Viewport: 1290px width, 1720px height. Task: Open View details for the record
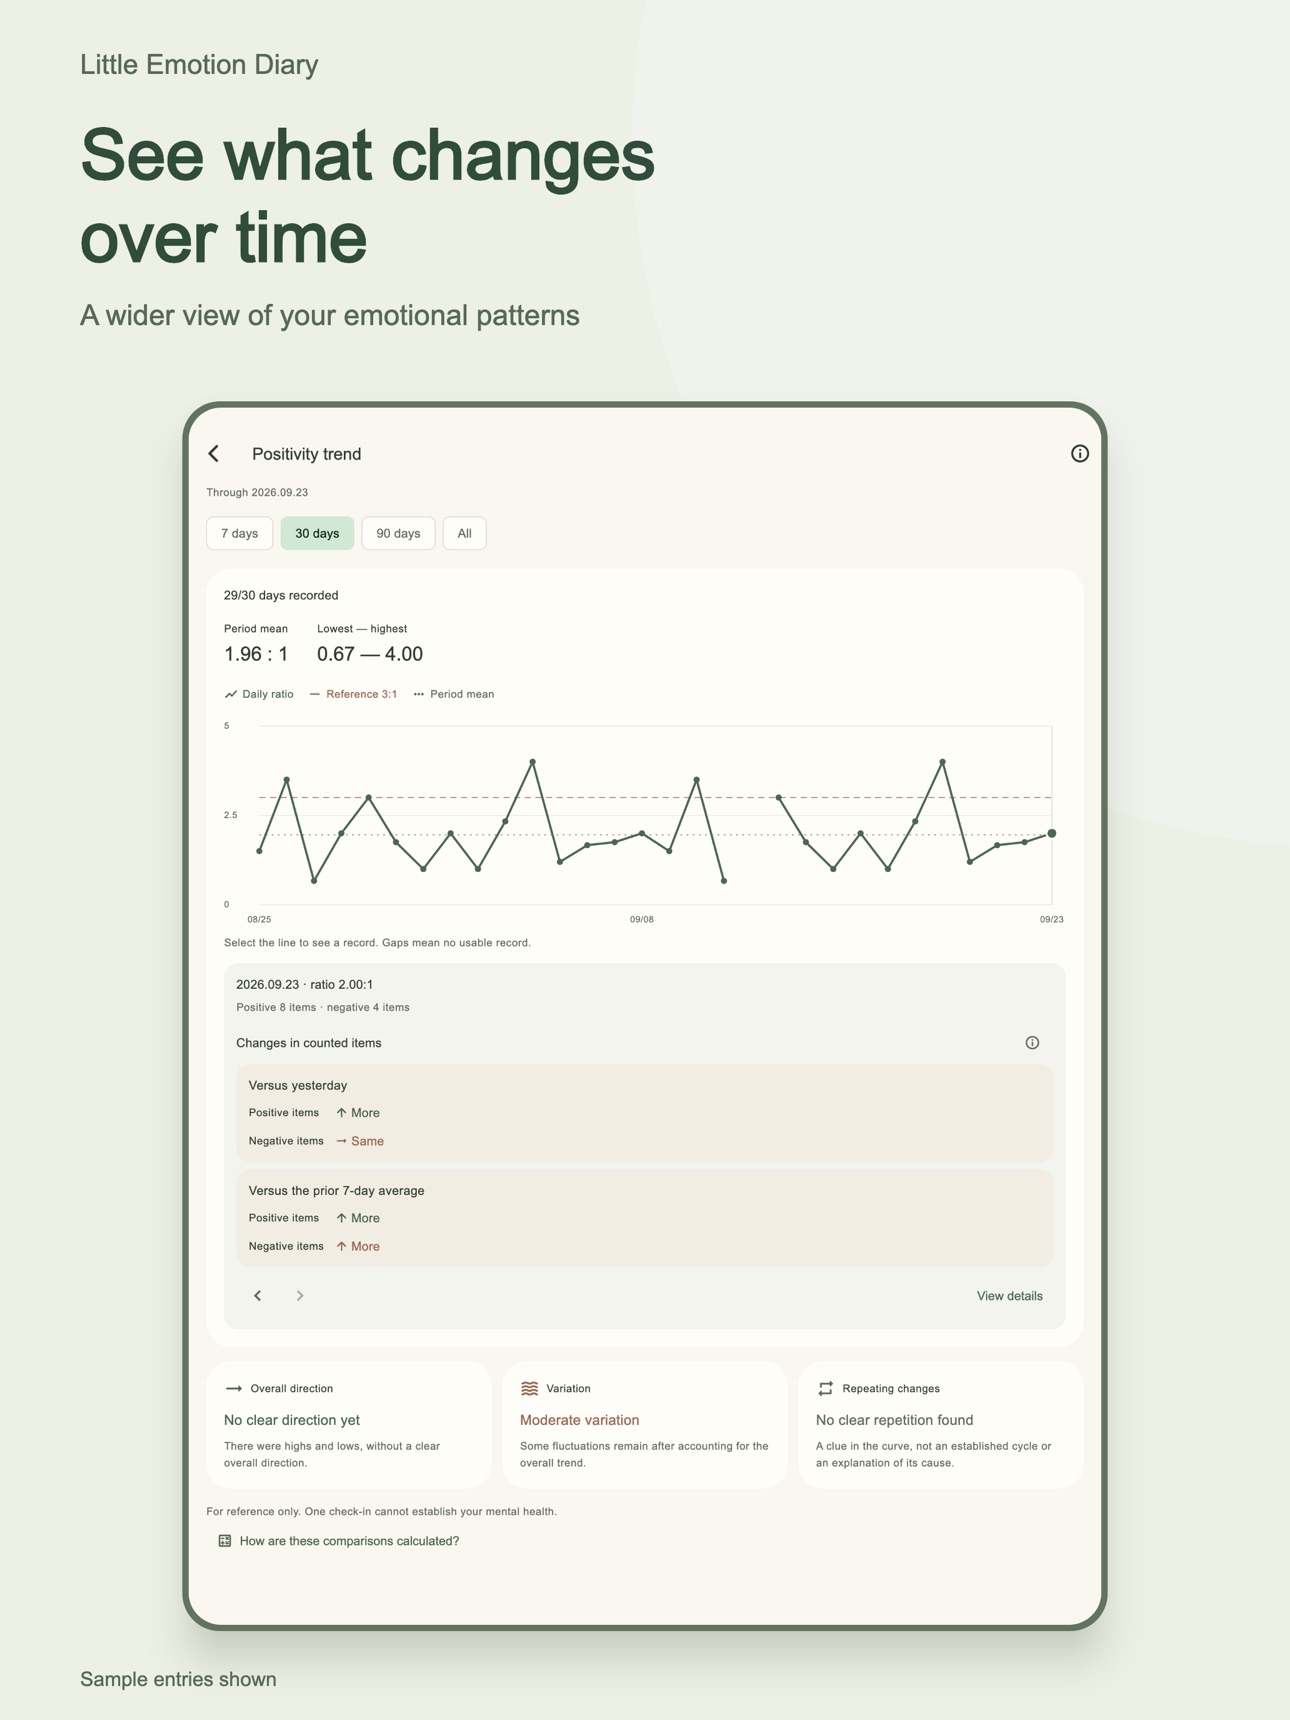click(1009, 1296)
